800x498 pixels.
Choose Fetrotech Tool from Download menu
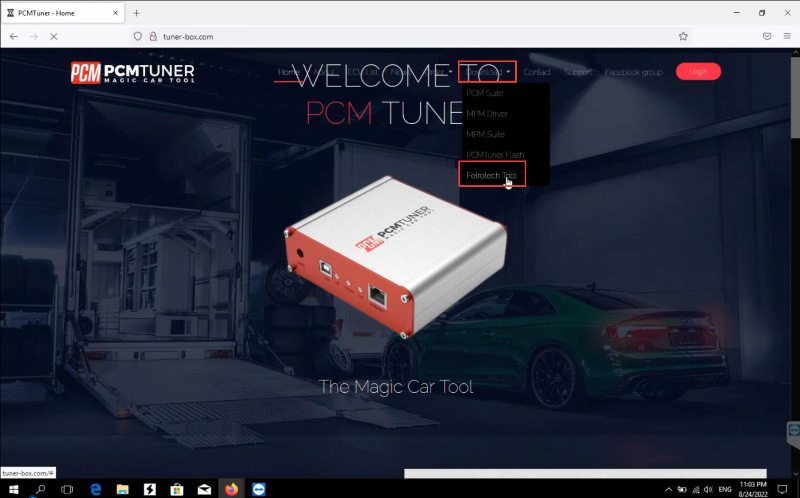point(492,175)
